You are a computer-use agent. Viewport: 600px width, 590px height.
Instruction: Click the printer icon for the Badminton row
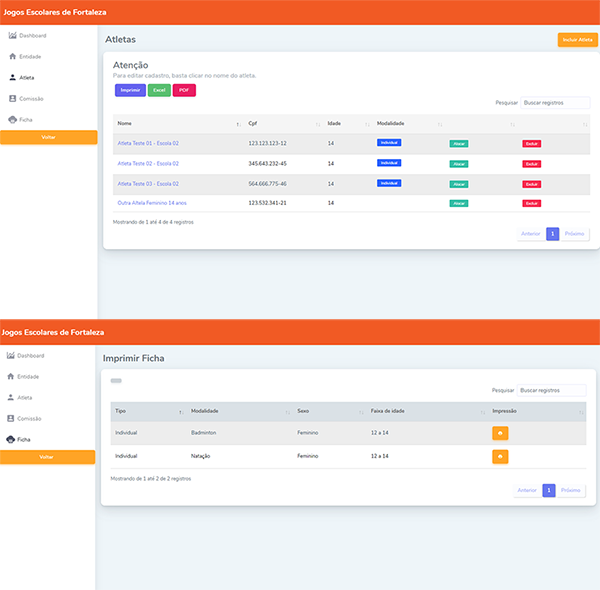(x=500, y=433)
